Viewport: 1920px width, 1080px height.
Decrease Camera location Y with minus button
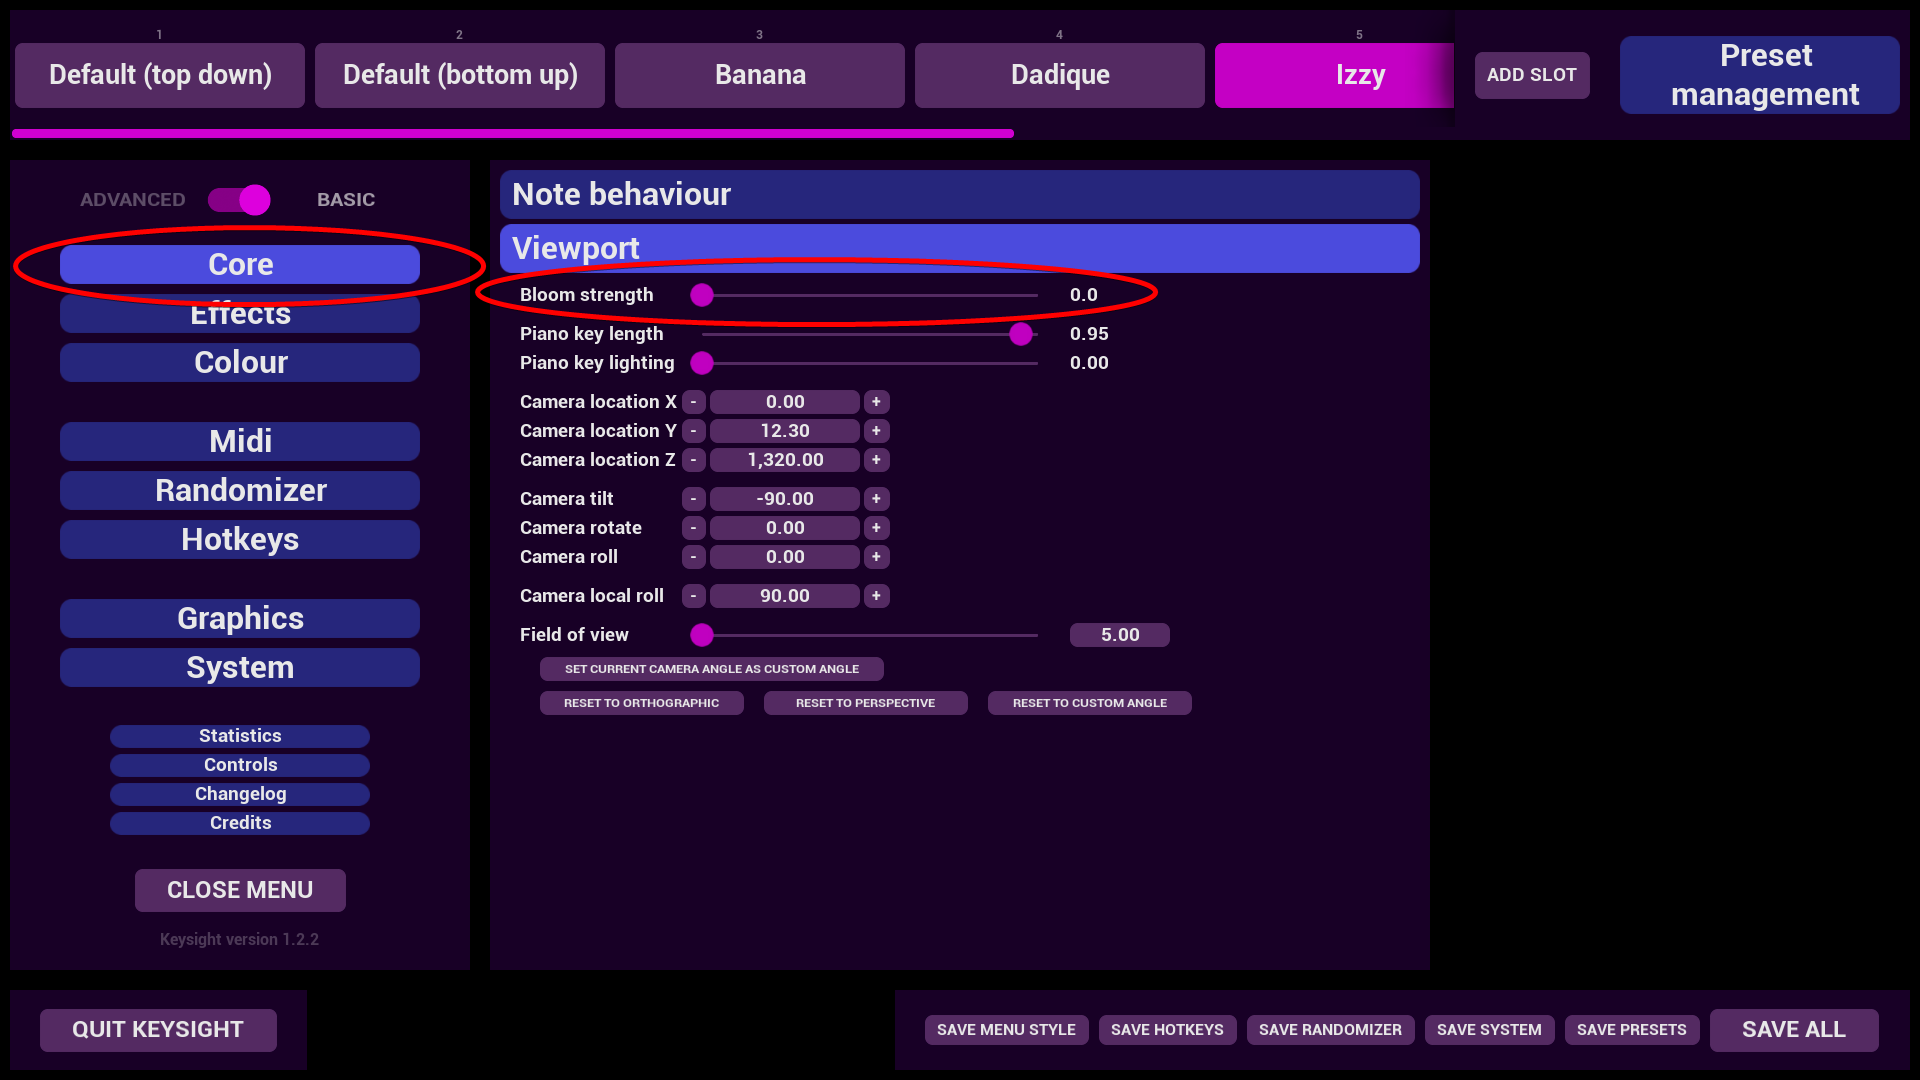coord(693,431)
